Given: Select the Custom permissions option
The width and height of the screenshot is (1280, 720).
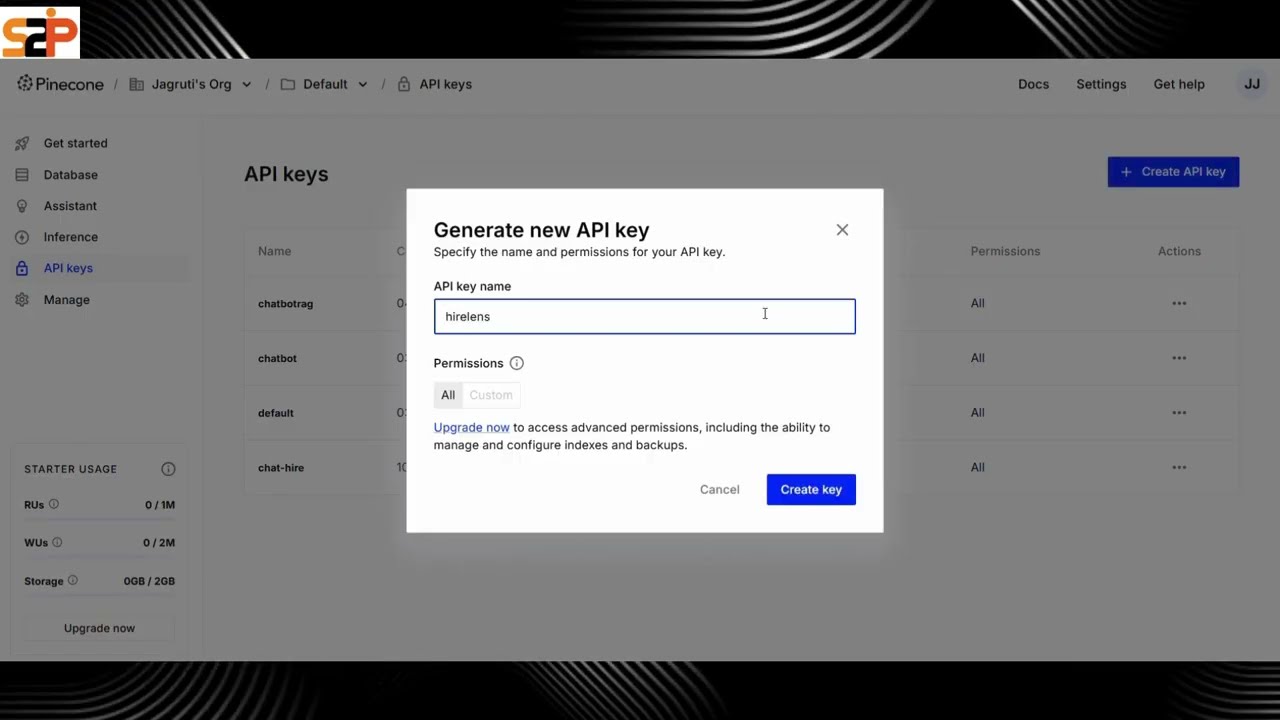Looking at the screenshot, I should pyautogui.click(x=491, y=395).
